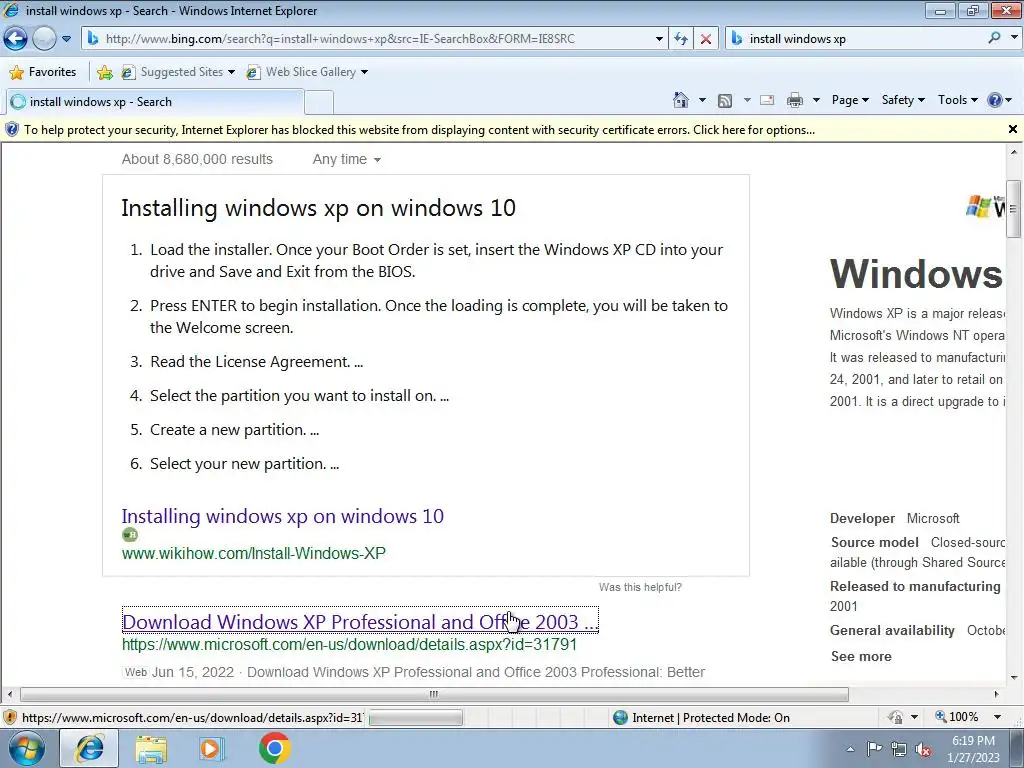Open the Home button dropdown arrow
Viewport: 1024px width, 768px height.
702,100
